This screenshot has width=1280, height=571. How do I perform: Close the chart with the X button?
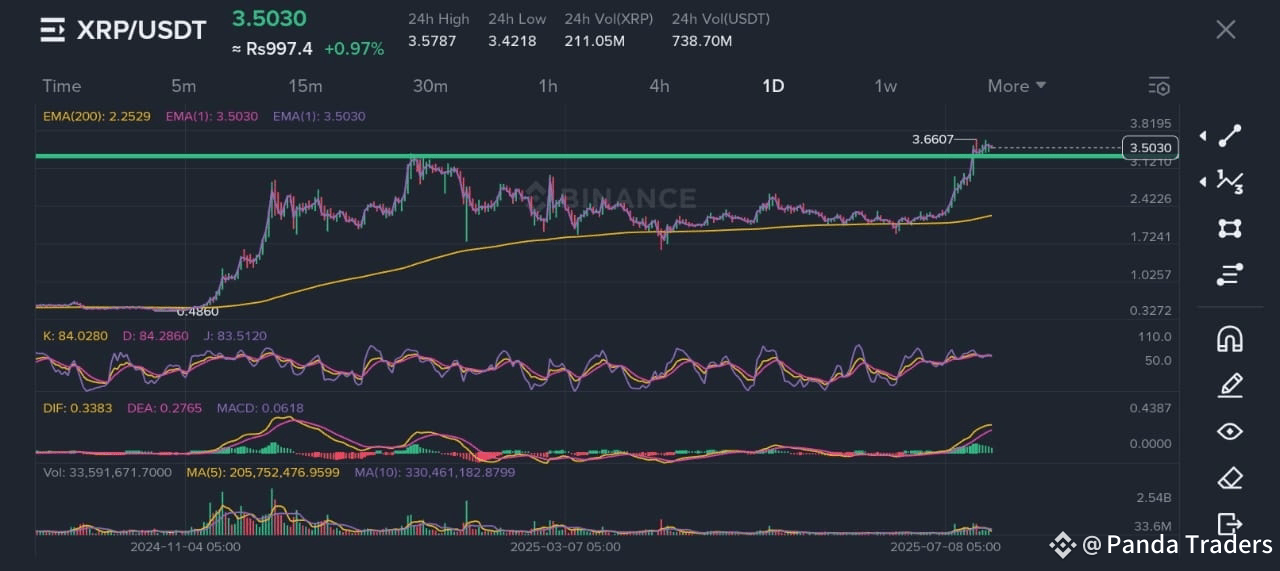click(x=1225, y=29)
